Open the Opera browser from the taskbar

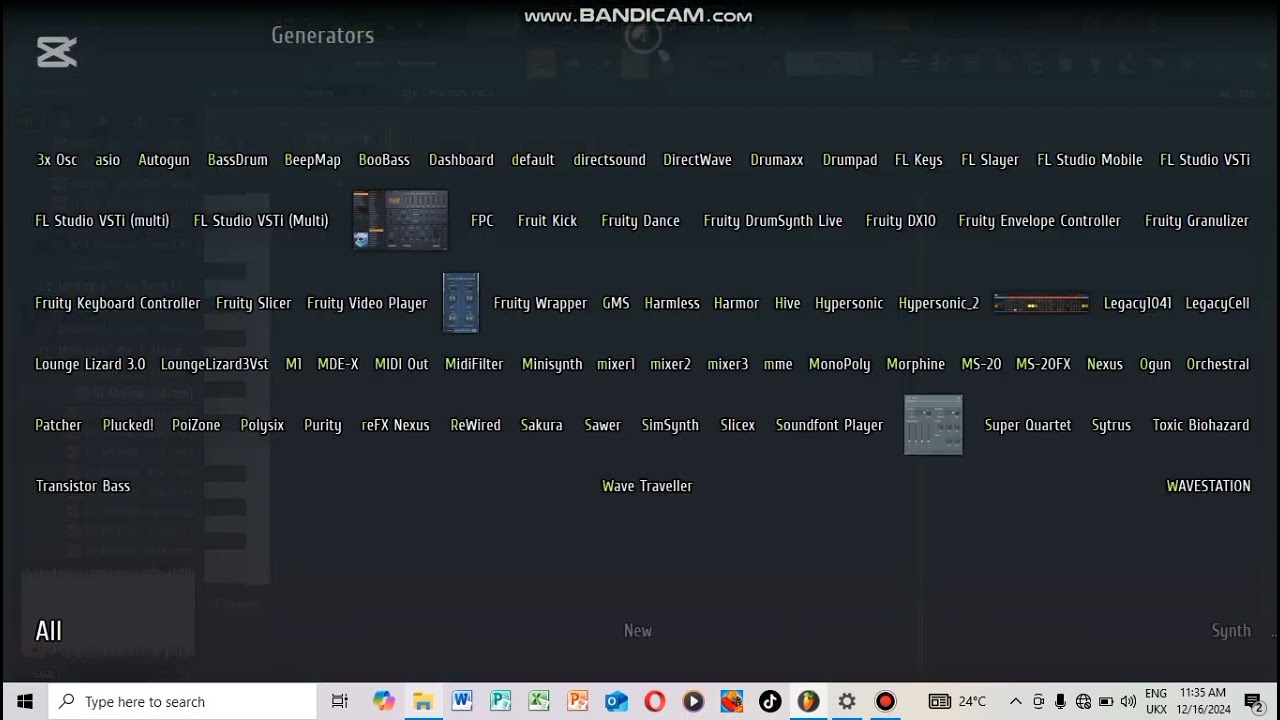pos(655,701)
